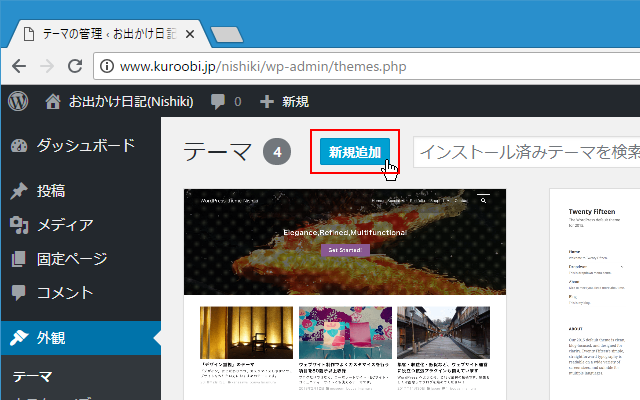Open comments bubble in admin bar
Screen dimensions: 640x400
pos(218,101)
